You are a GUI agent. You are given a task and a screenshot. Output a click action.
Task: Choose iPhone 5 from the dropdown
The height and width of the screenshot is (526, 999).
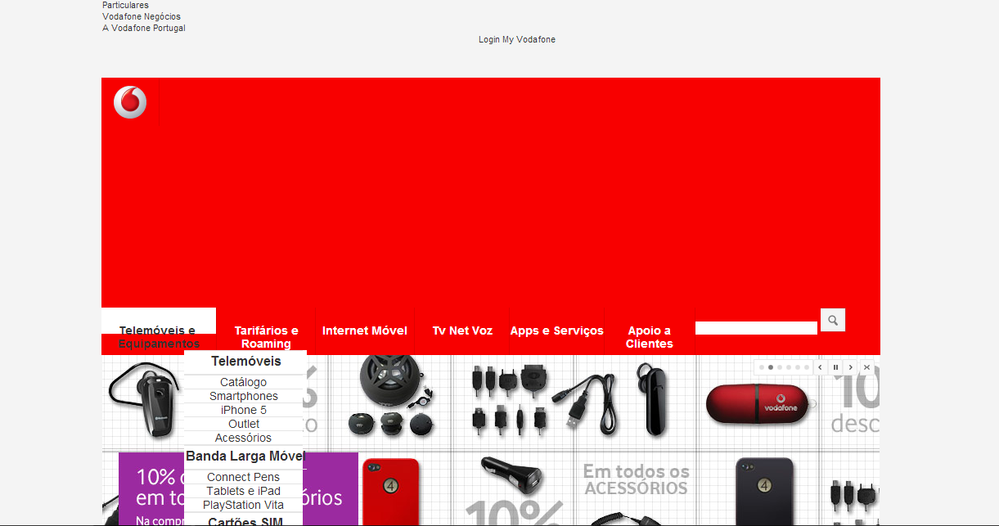click(243, 410)
